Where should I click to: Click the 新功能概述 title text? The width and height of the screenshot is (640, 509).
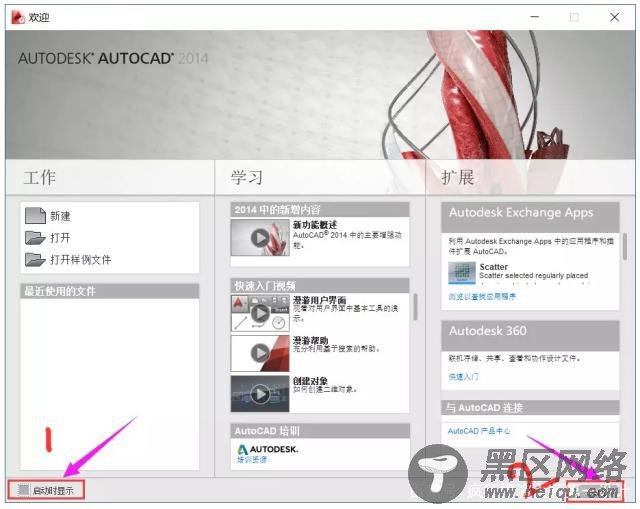(x=315, y=224)
